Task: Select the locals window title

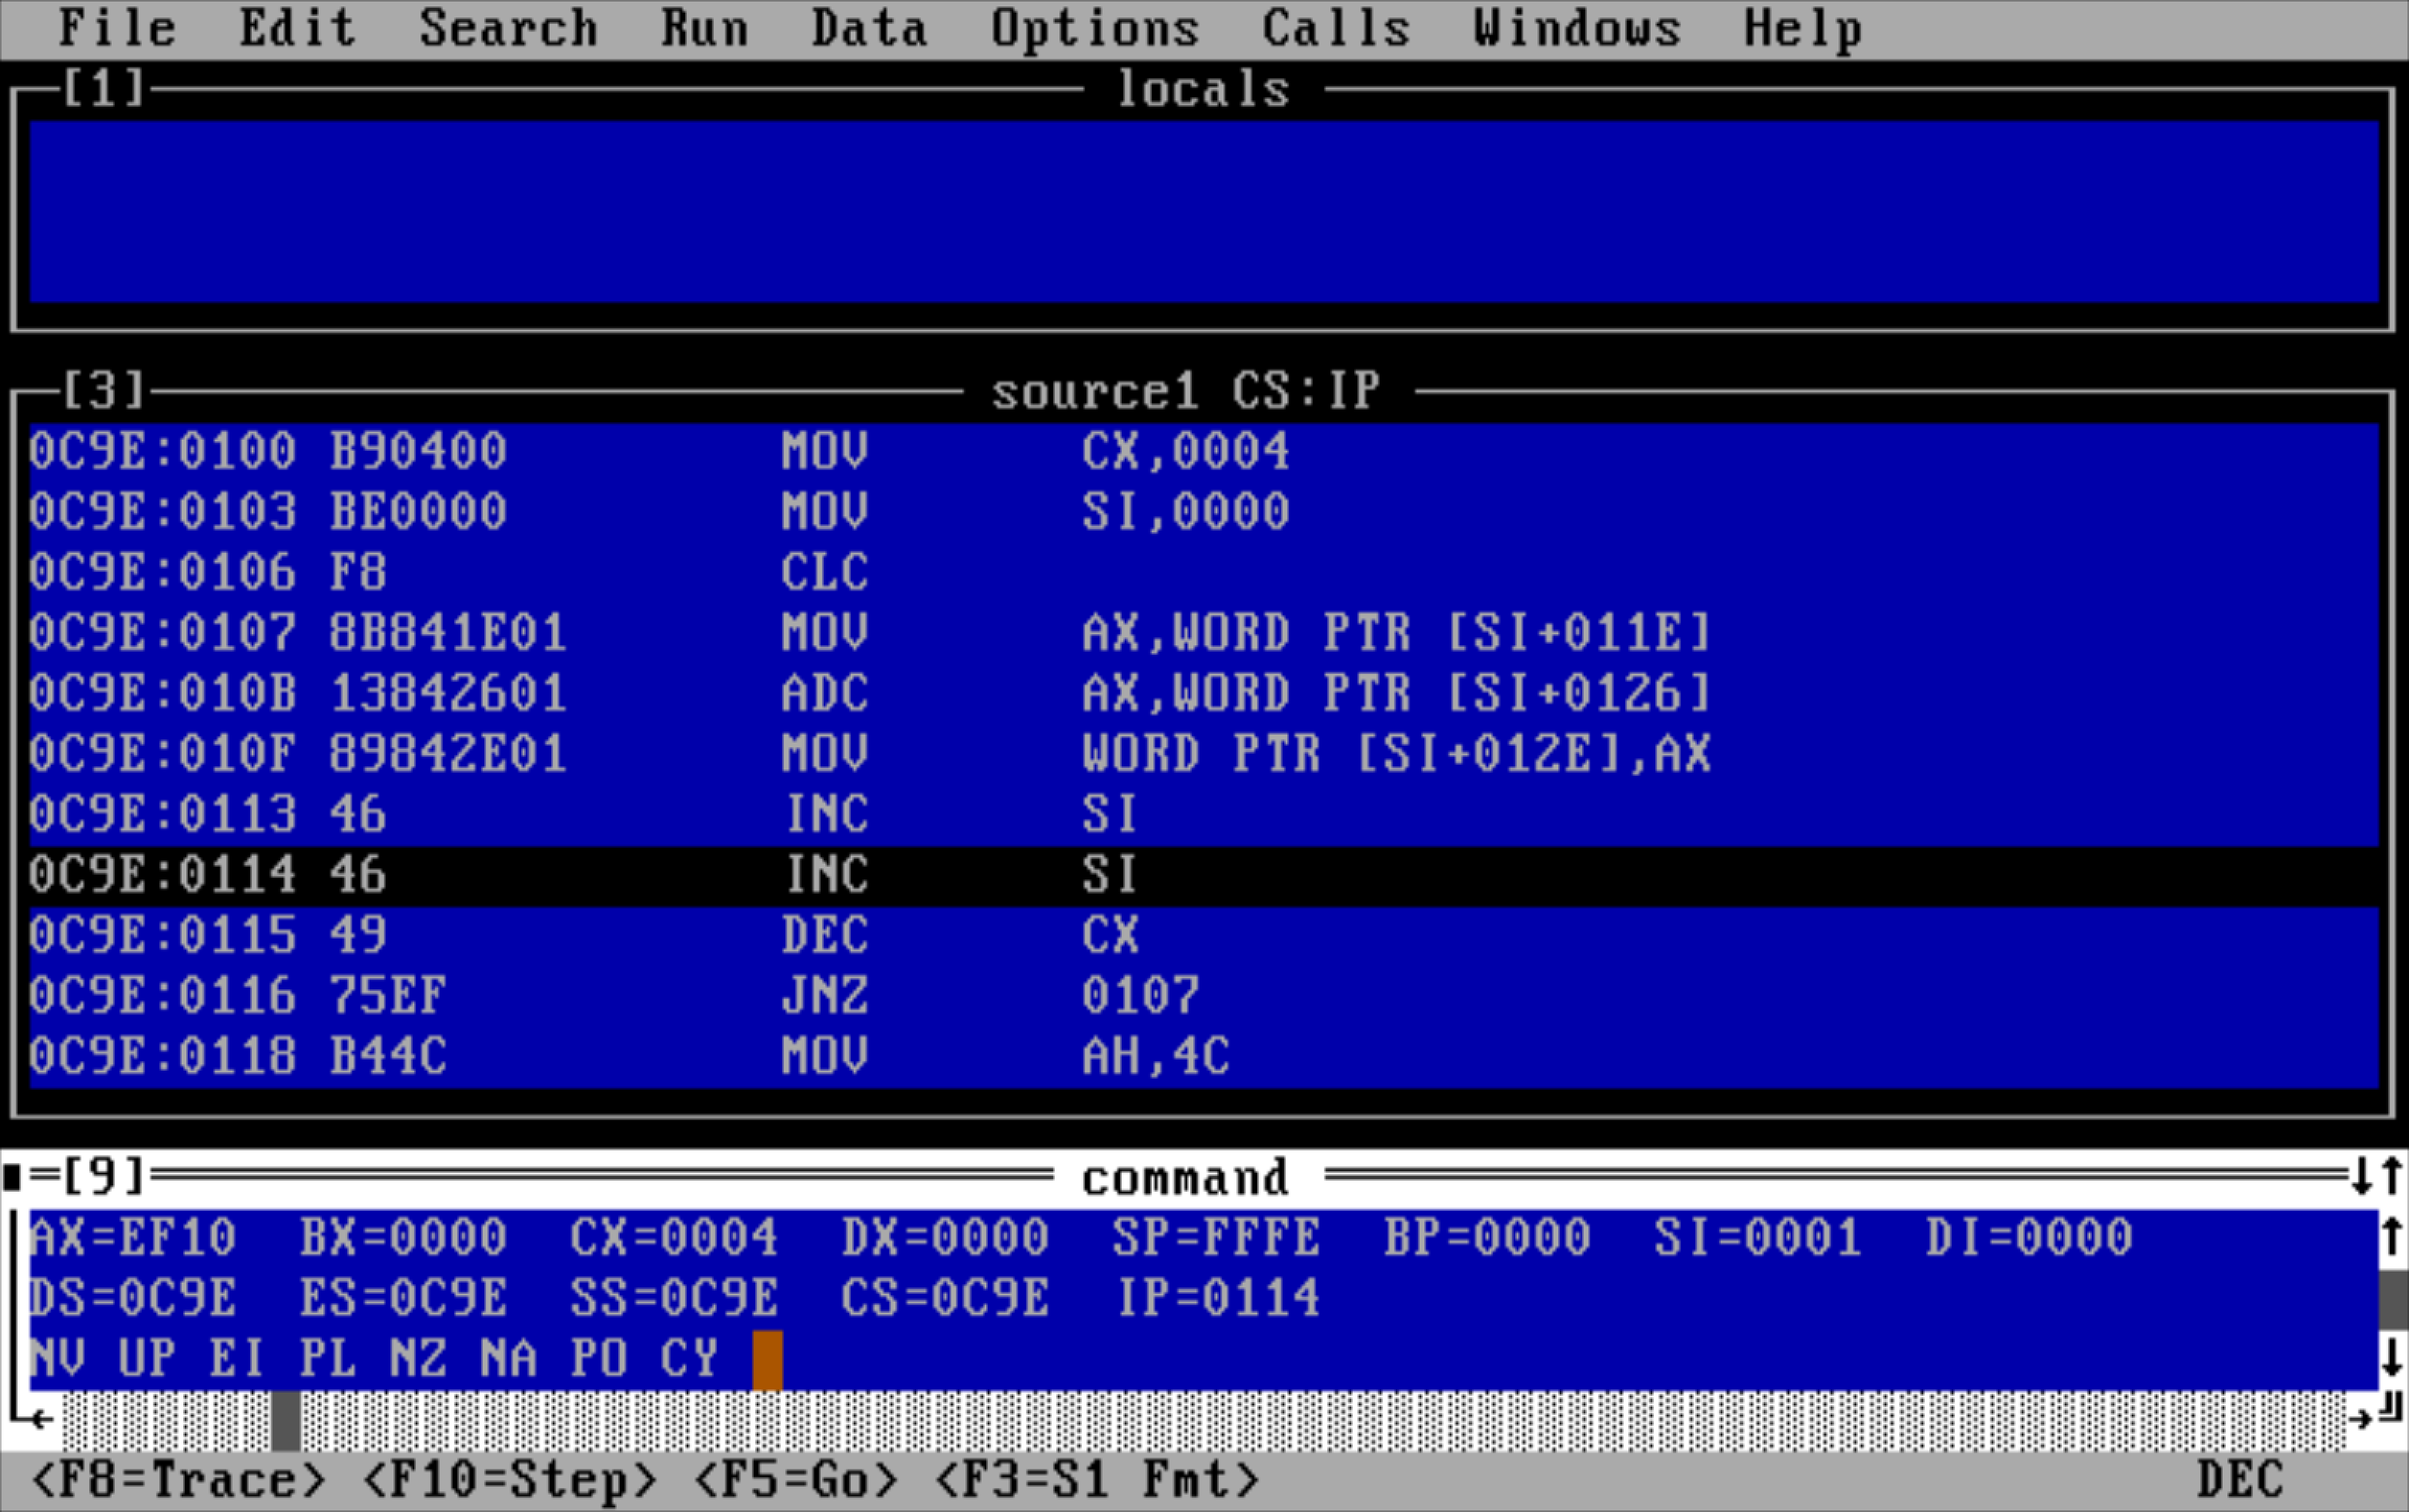Action: point(1203,90)
